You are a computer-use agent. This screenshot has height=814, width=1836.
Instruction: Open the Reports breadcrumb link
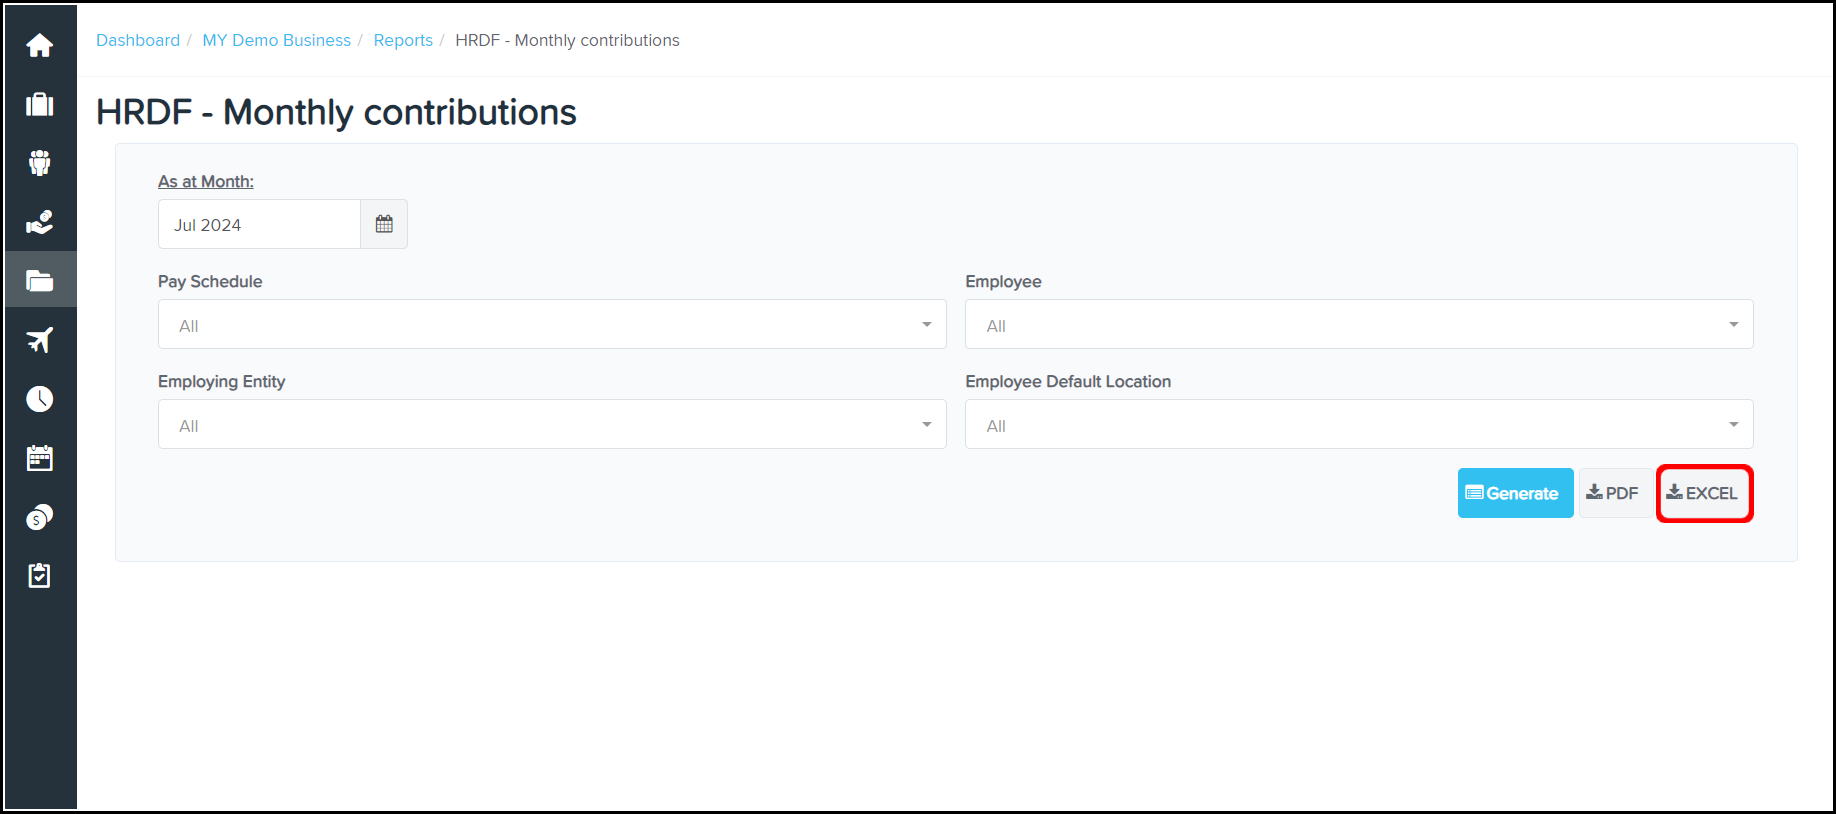click(403, 40)
